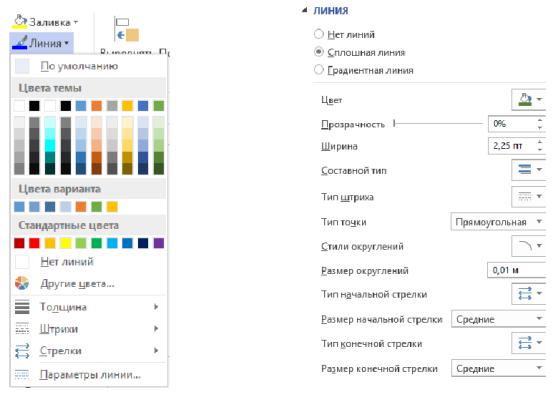Open the Размер конечной стрелки dropdown
Image resolution: width=553 pixels, height=396 pixels.
(498, 368)
